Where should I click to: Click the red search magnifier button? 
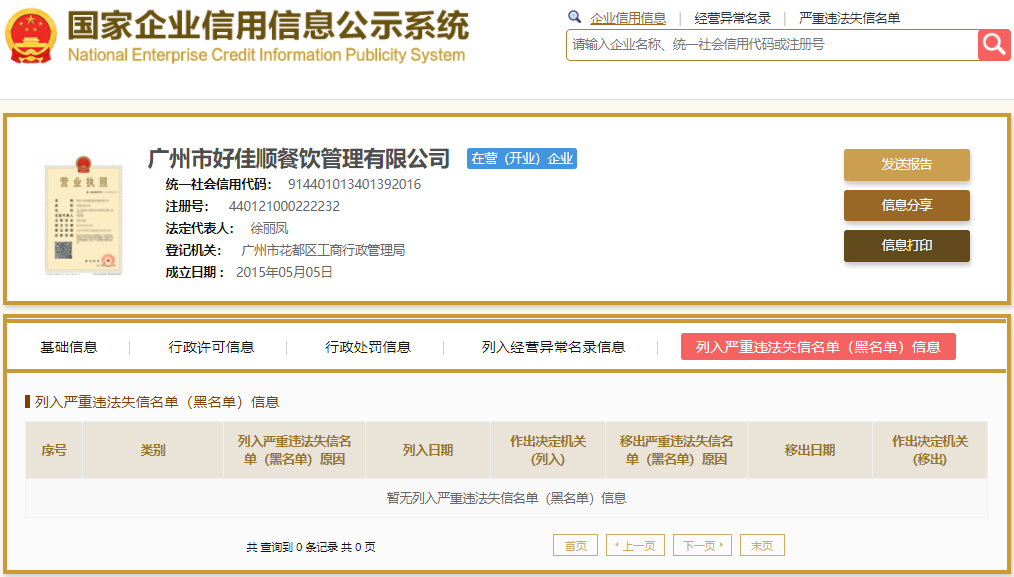[994, 45]
